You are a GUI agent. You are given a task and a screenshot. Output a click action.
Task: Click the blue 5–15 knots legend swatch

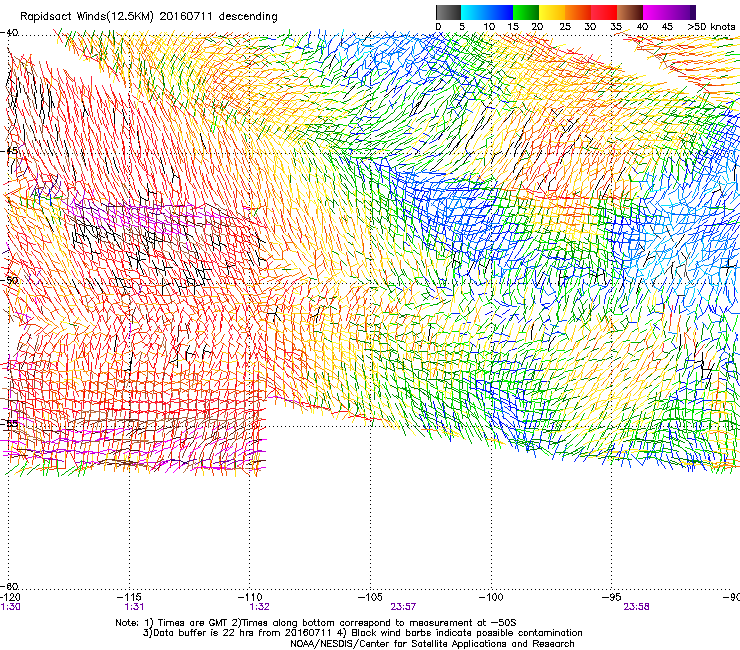(x=487, y=12)
